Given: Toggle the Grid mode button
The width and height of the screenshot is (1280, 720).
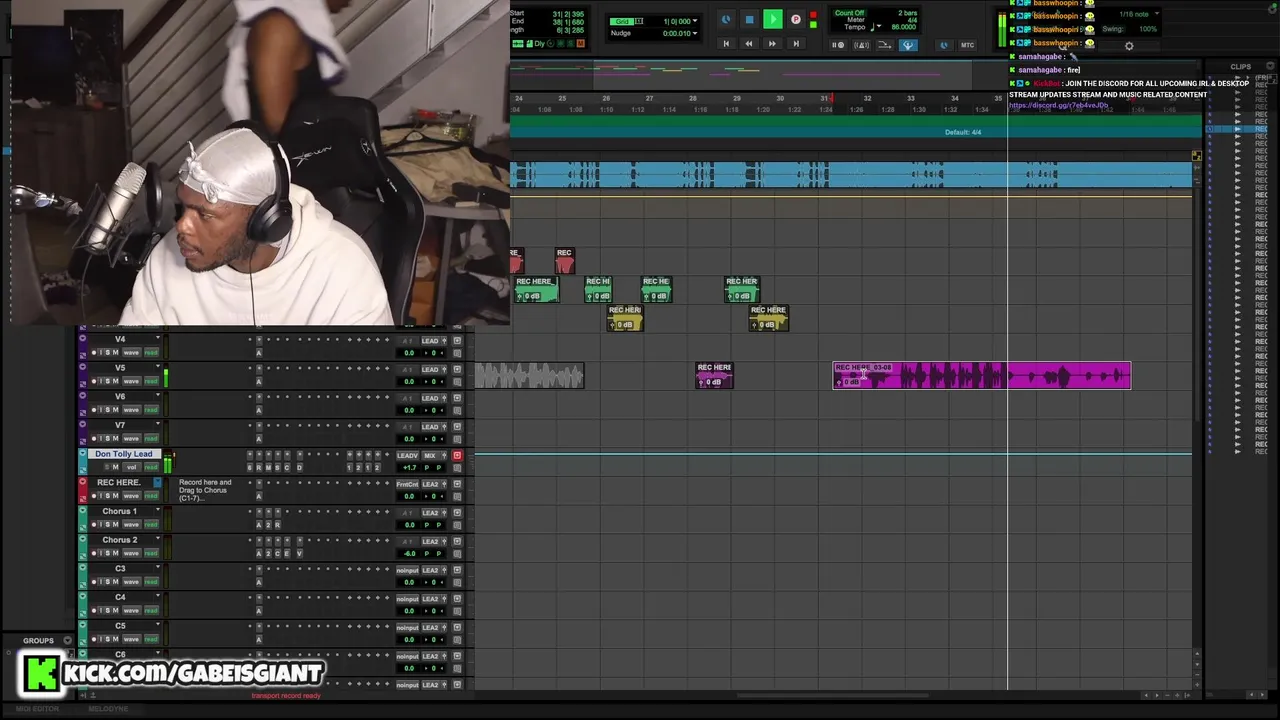Looking at the screenshot, I should coord(624,21).
